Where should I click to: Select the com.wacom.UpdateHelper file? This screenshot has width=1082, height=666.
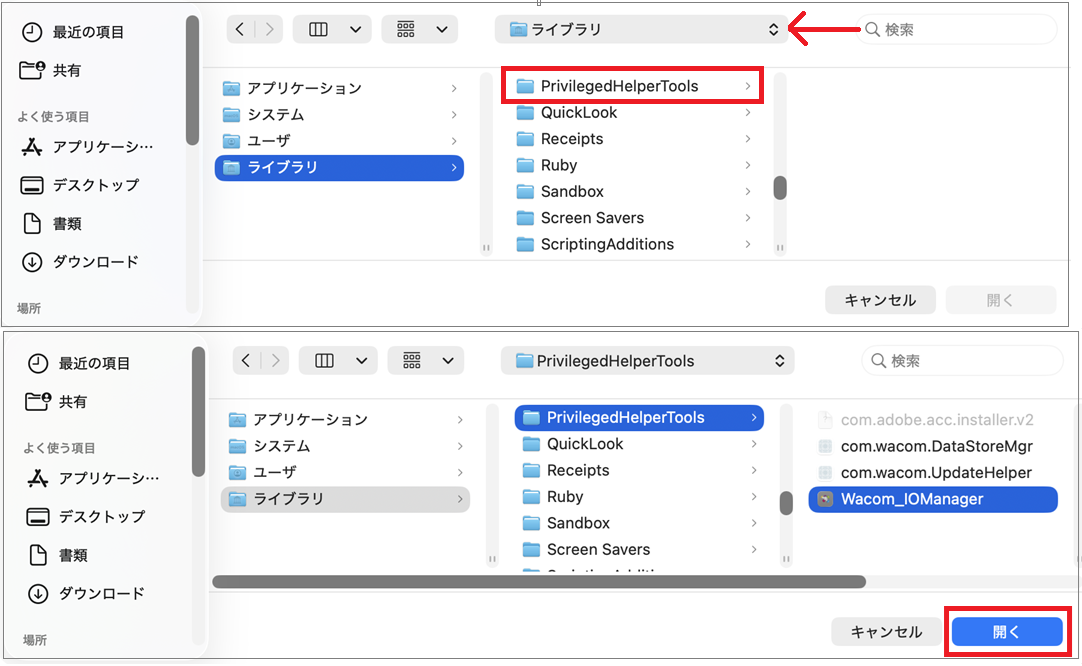click(x=933, y=473)
